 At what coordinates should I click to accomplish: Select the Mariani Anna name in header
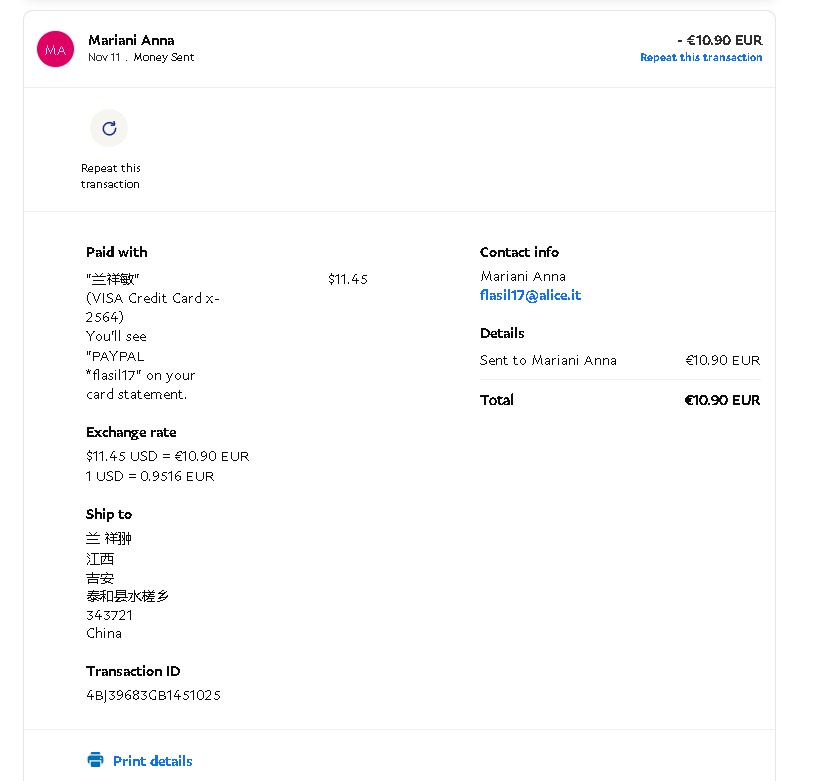pos(131,40)
